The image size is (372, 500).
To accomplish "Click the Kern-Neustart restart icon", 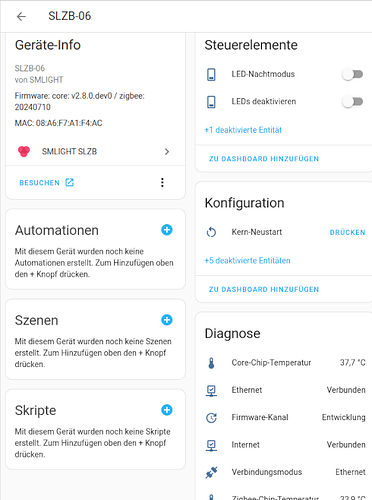I will click(x=211, y=232).
